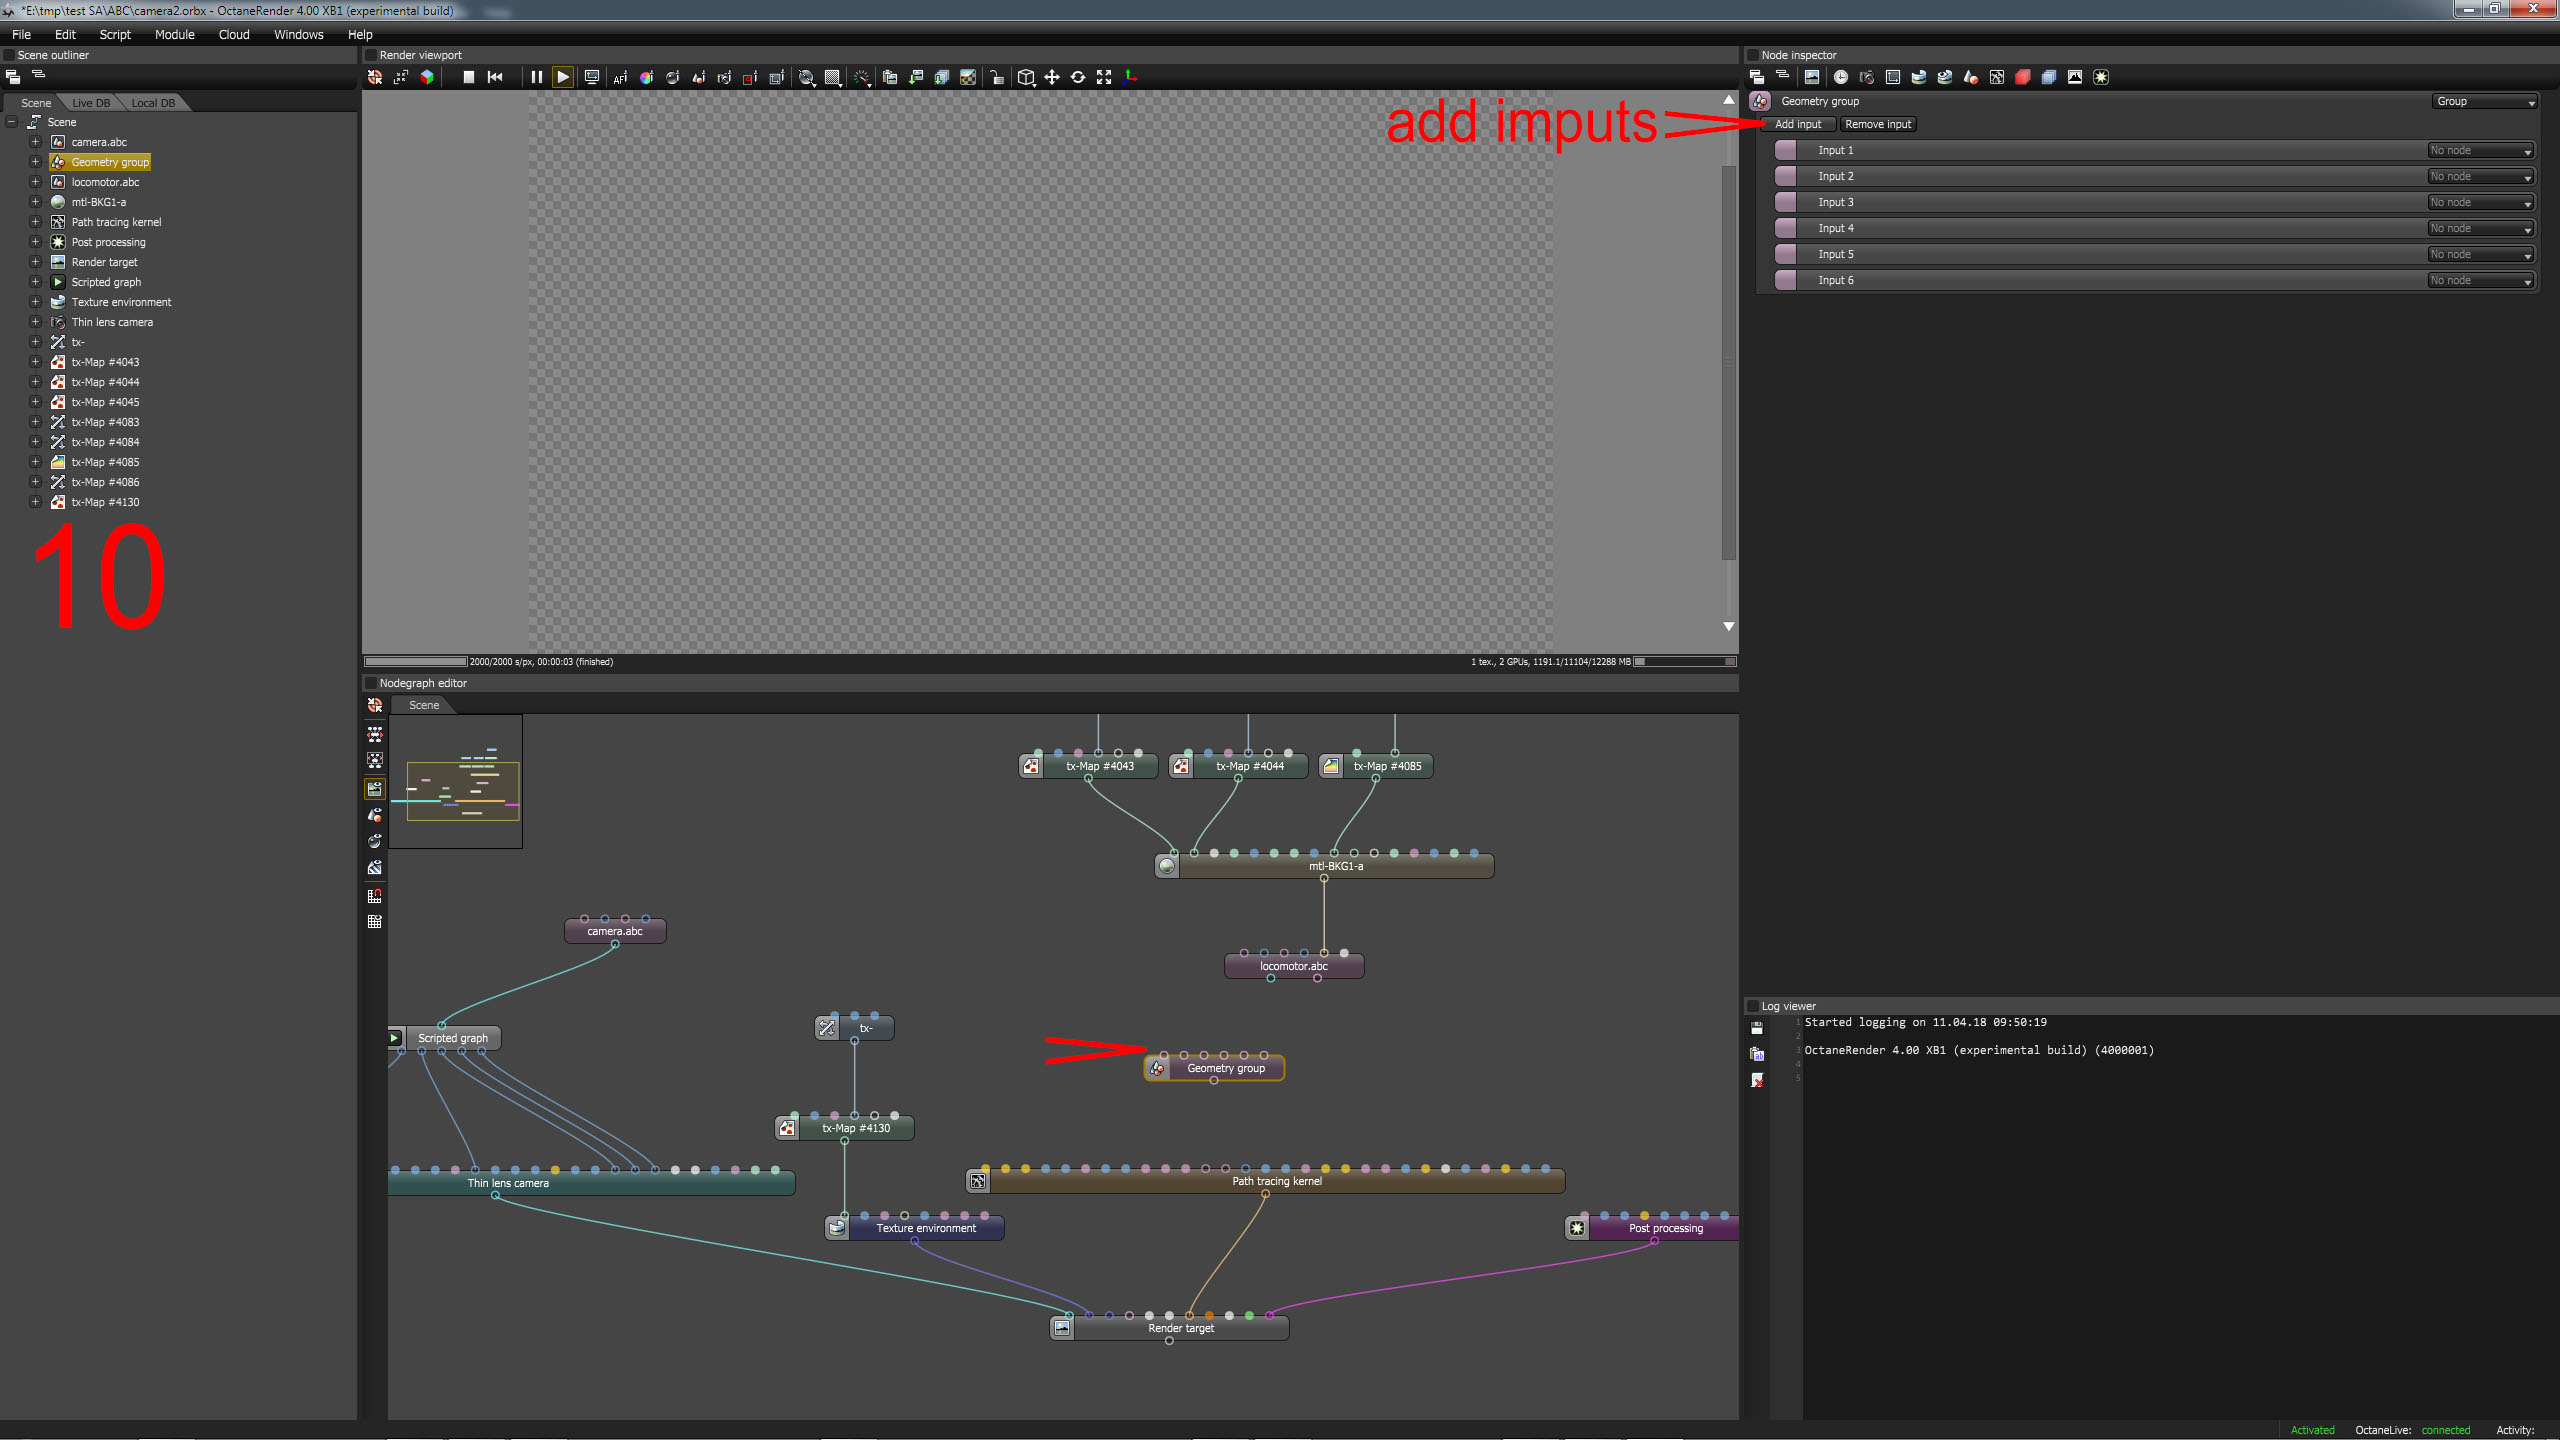Pause rendering in the viewport toolbar
The image size is (2560, 1440).
point(536,77)
